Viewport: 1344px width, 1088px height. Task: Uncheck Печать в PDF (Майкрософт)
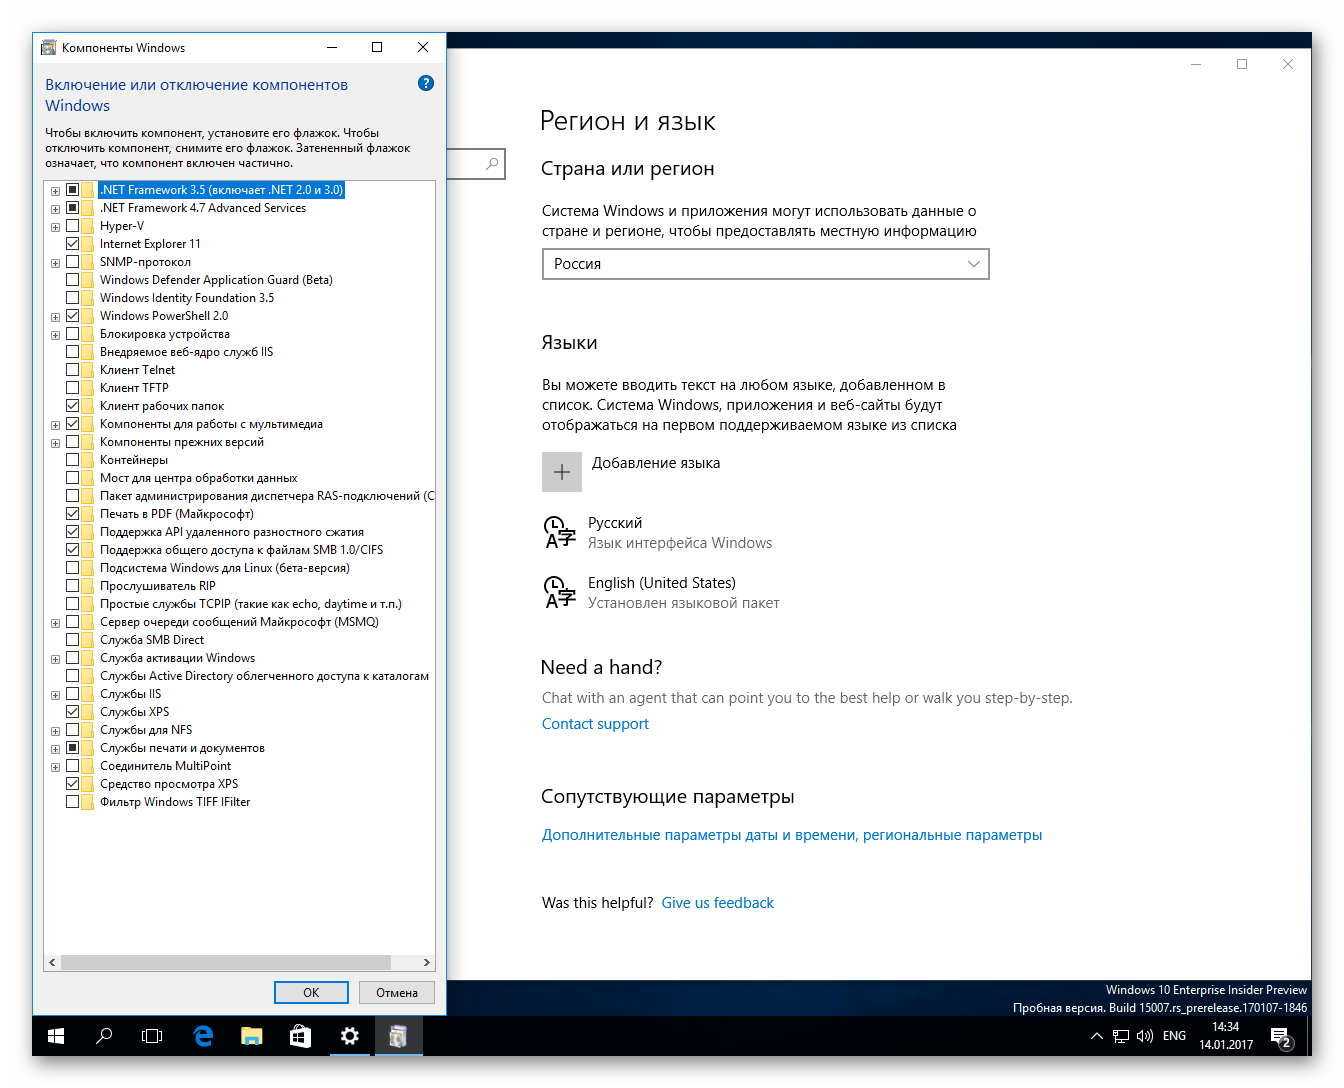[x=72, y=514]
